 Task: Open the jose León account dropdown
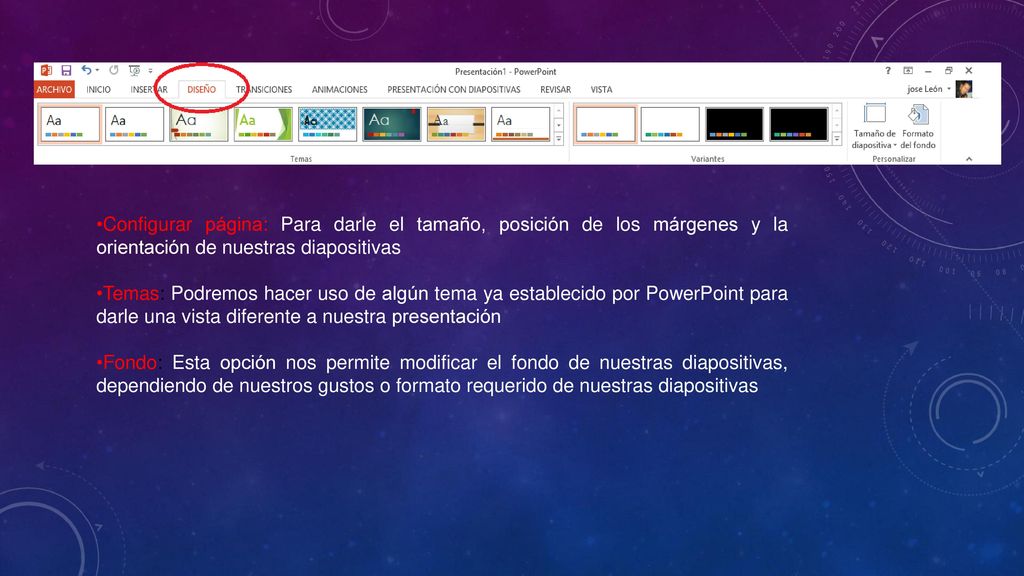(929, 89)
